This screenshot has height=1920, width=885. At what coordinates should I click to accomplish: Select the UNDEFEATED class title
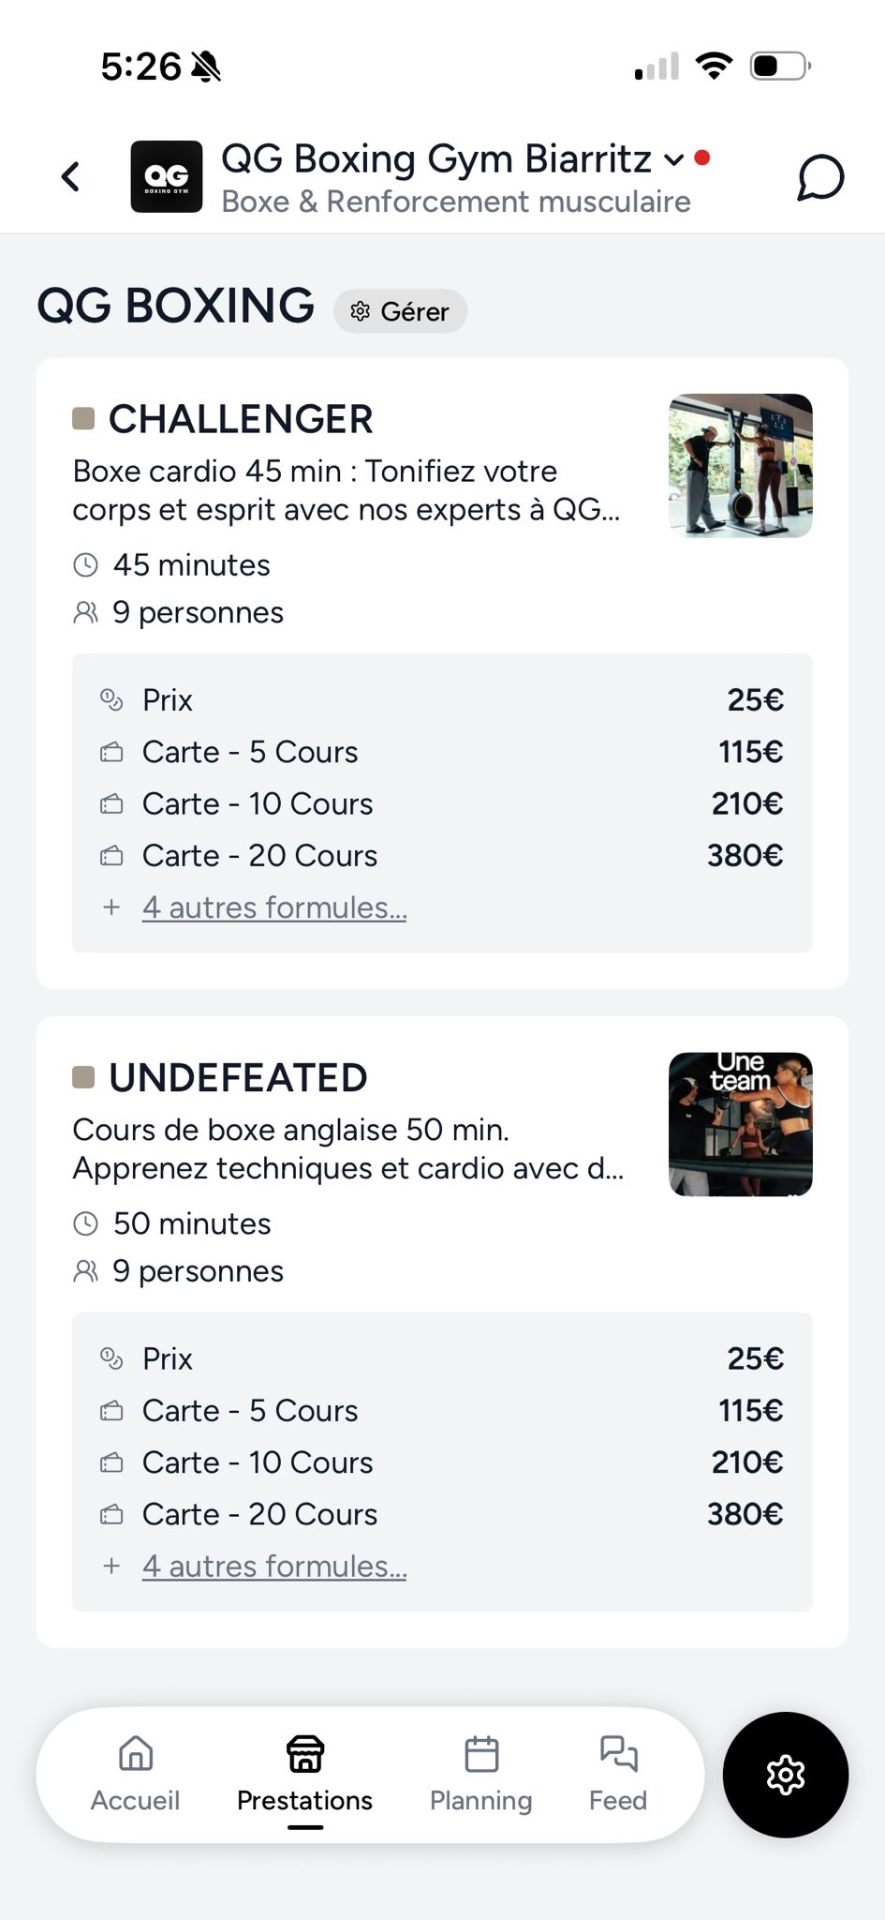click(x=238, y=1078)
